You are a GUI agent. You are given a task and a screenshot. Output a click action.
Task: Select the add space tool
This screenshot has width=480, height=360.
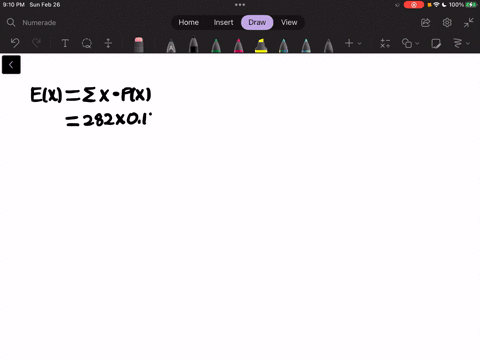tap(108, 43)
